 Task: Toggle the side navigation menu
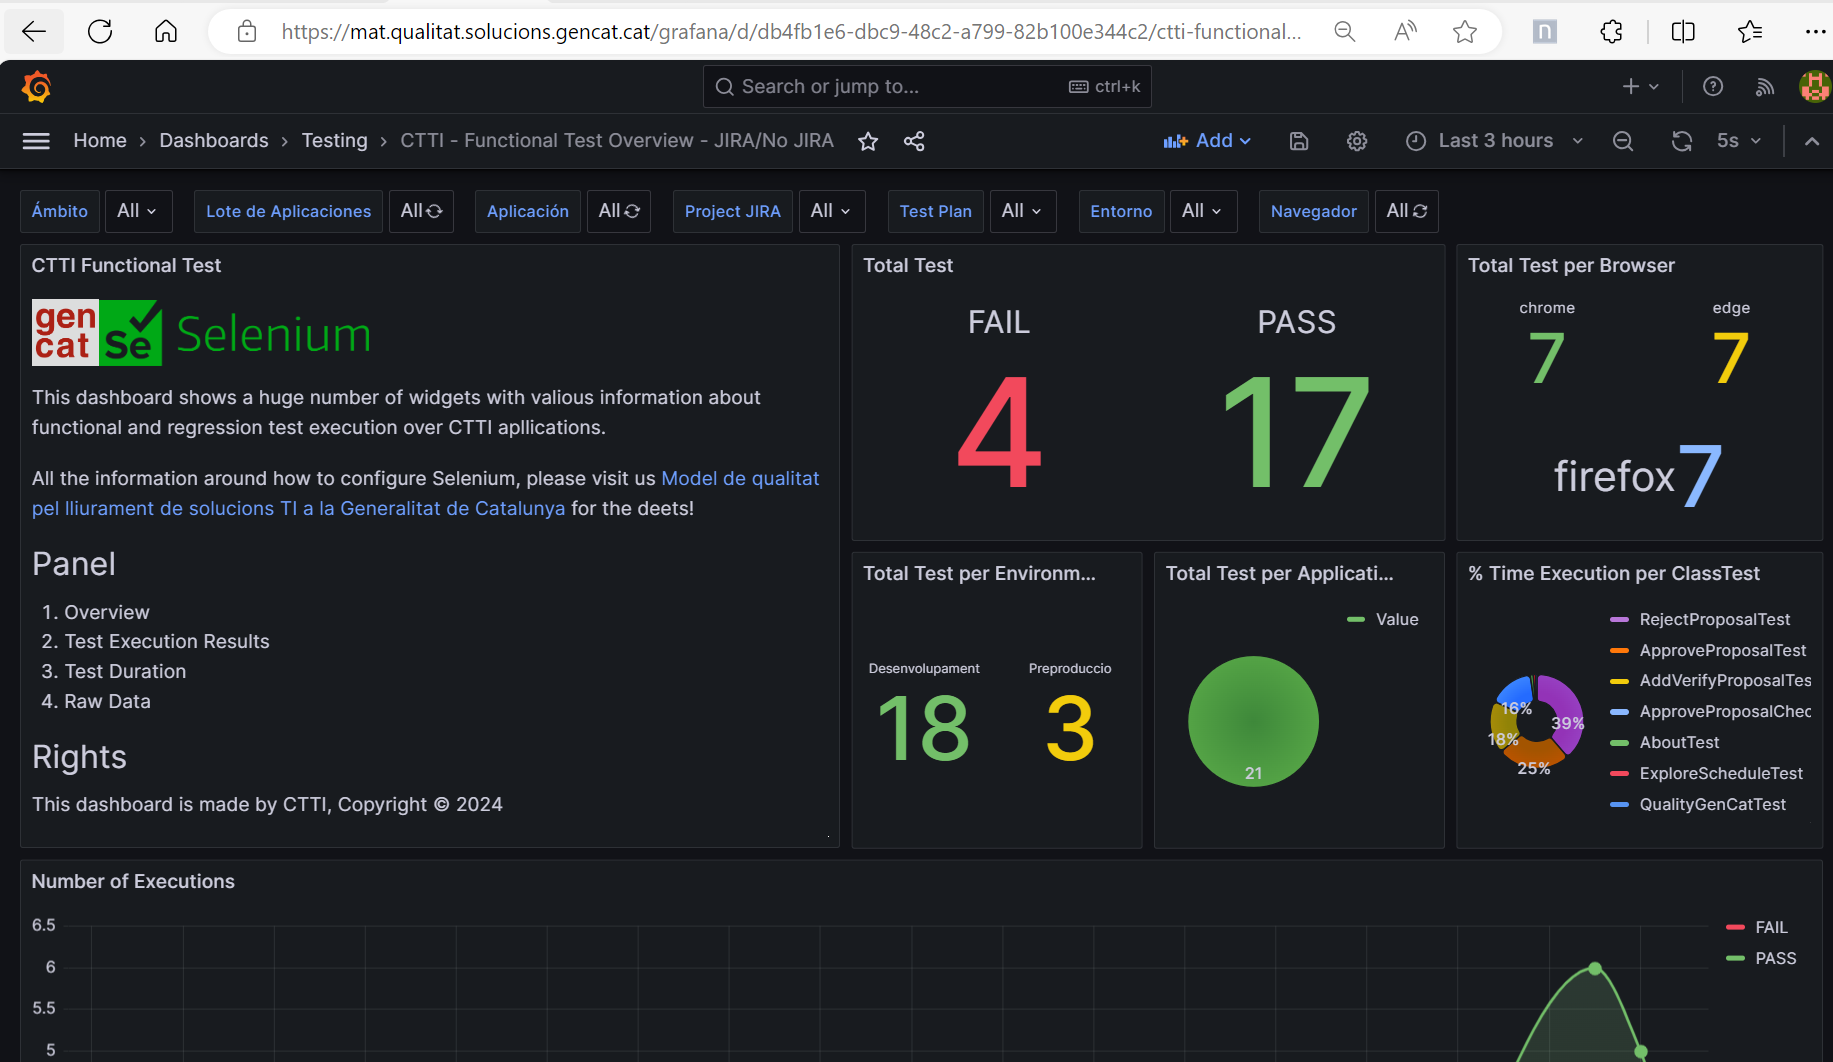tap(36, 141)
